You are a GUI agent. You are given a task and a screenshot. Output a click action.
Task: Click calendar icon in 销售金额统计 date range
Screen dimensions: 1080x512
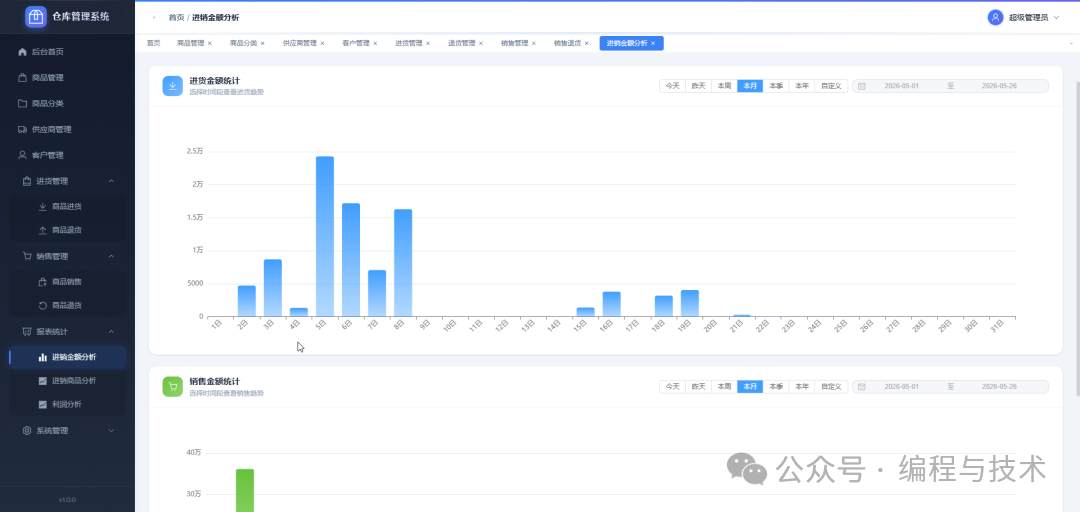(862, 387)
